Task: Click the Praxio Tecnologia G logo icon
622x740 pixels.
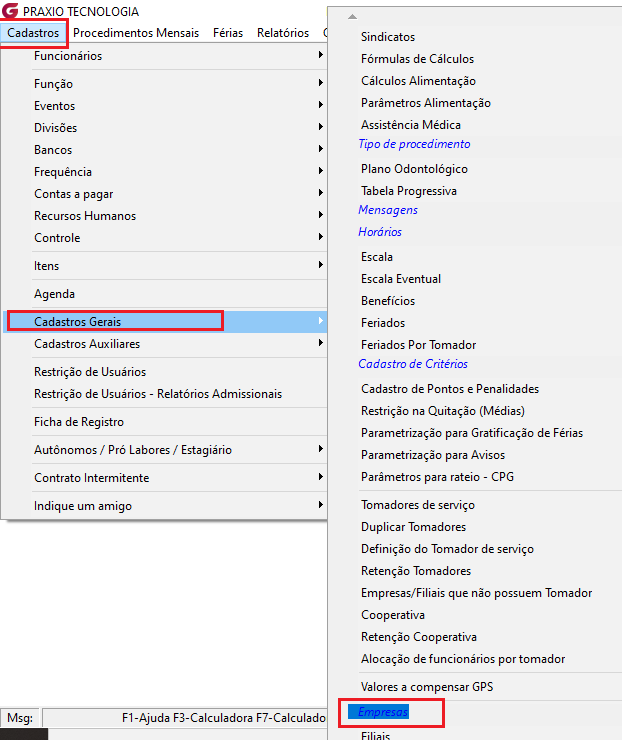Action: (x=10, y=10)
